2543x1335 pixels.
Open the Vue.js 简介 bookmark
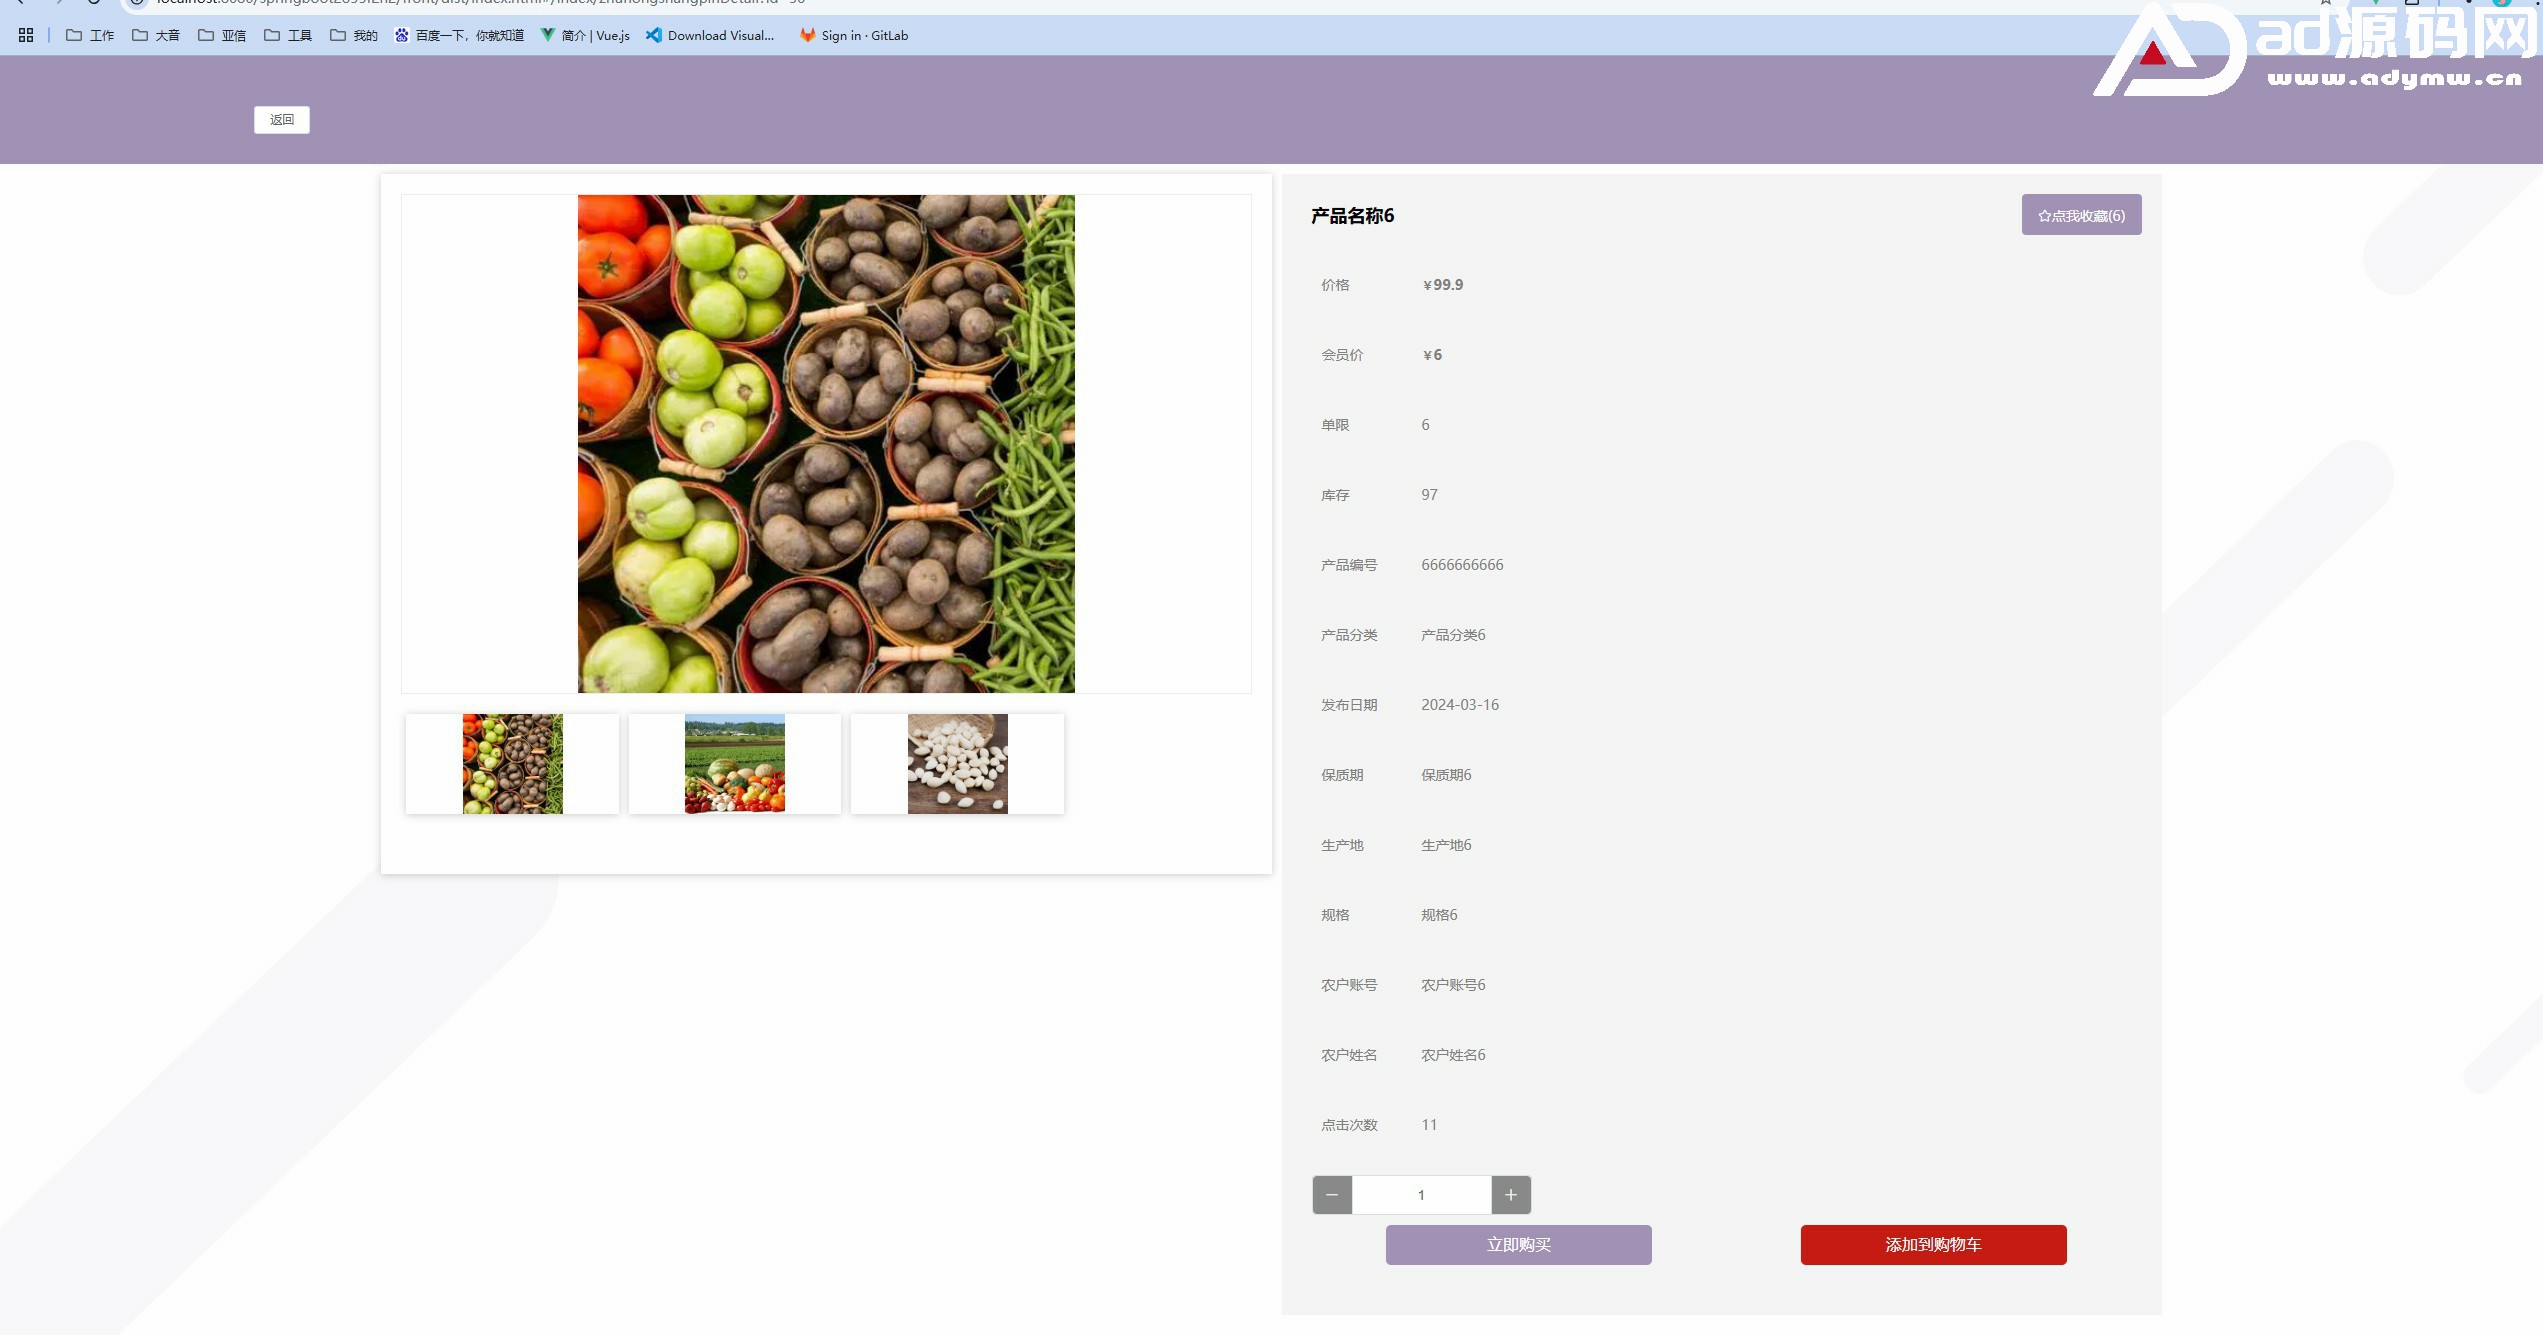pos(586,35)
